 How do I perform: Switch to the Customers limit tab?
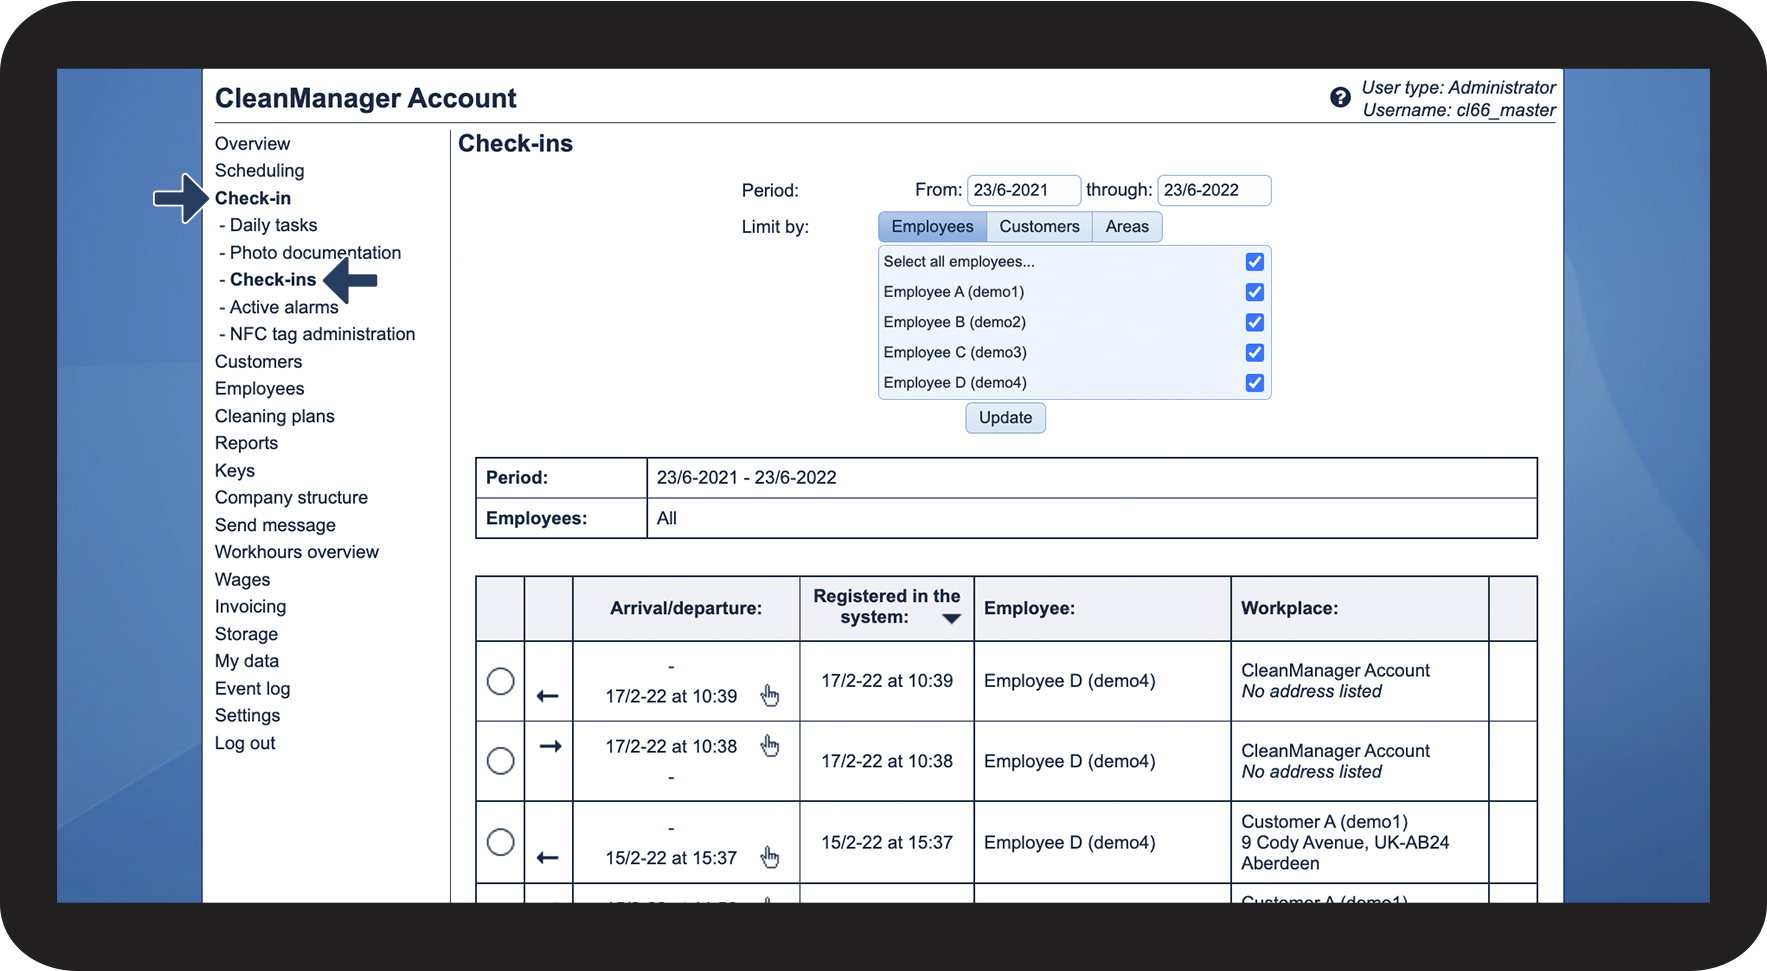coord(1039,227)
